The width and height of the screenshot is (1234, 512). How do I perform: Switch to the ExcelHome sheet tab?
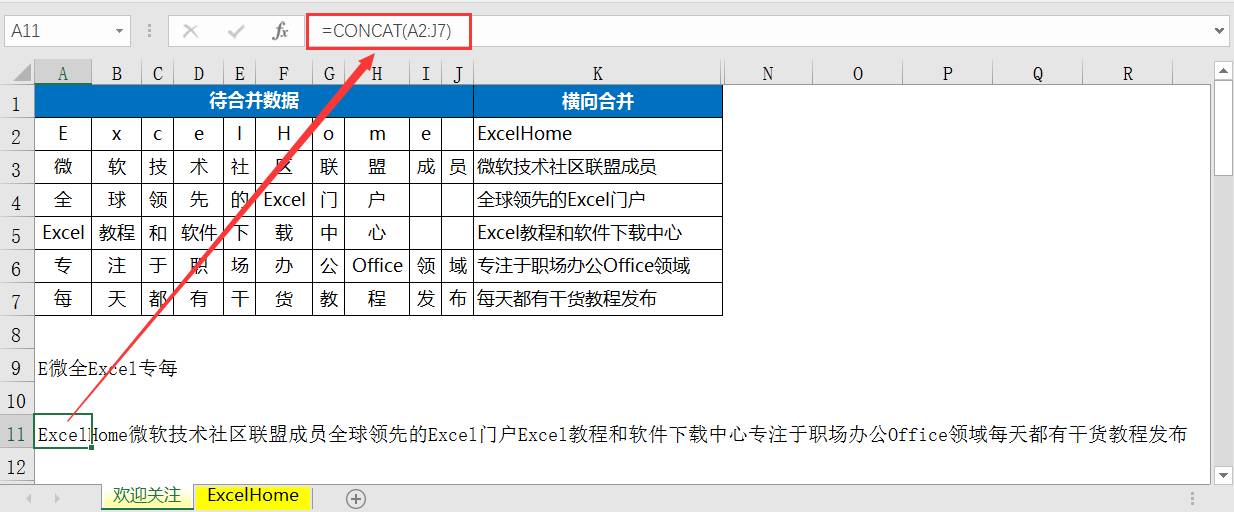tap(253, 495)
